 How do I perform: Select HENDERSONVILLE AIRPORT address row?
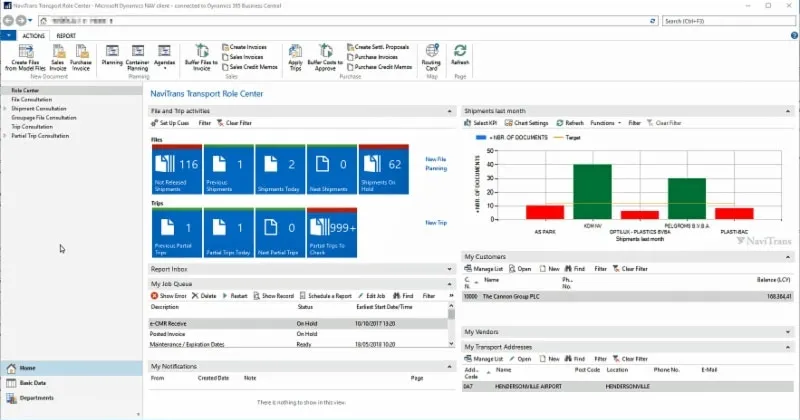[628, 386]
